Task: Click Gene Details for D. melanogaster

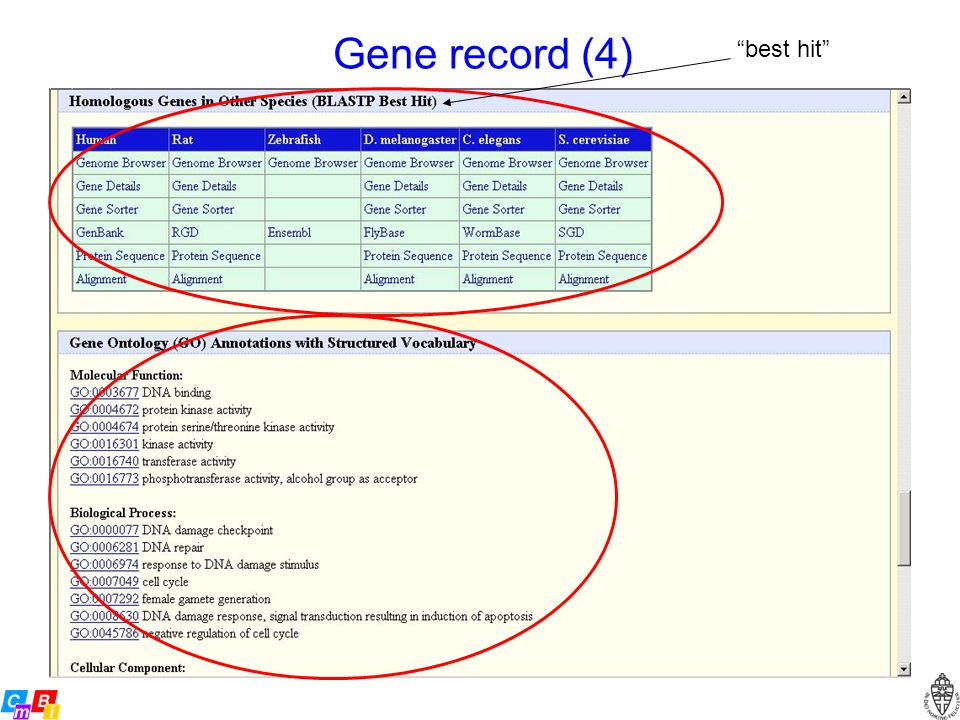Action: [396, 186]
